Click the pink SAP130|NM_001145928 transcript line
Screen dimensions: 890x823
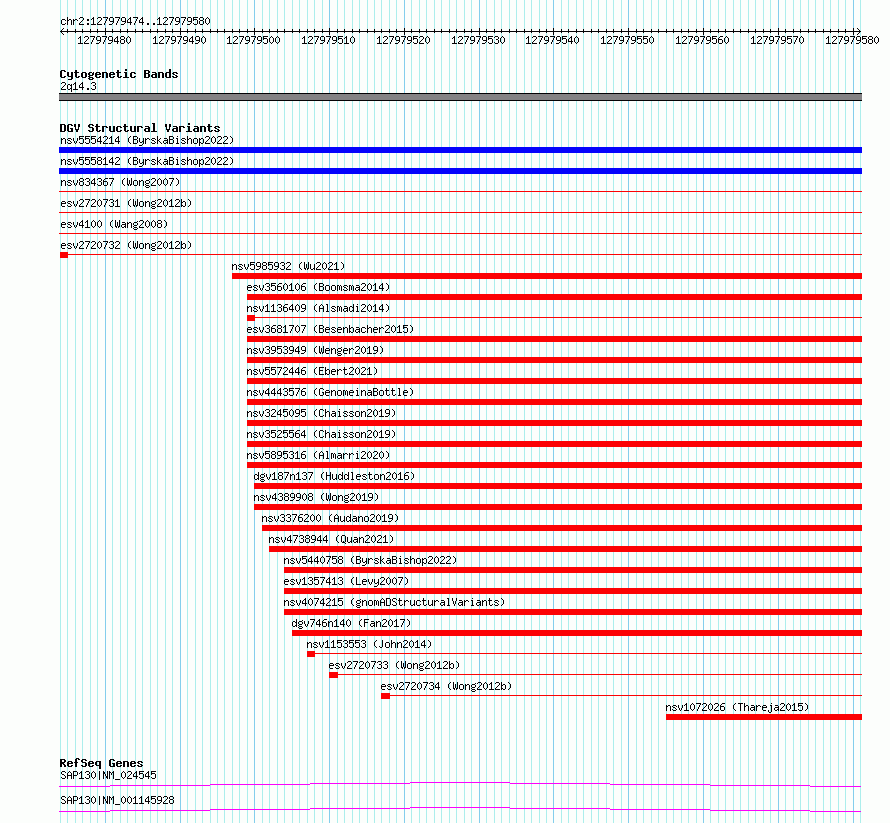(460, 809)
